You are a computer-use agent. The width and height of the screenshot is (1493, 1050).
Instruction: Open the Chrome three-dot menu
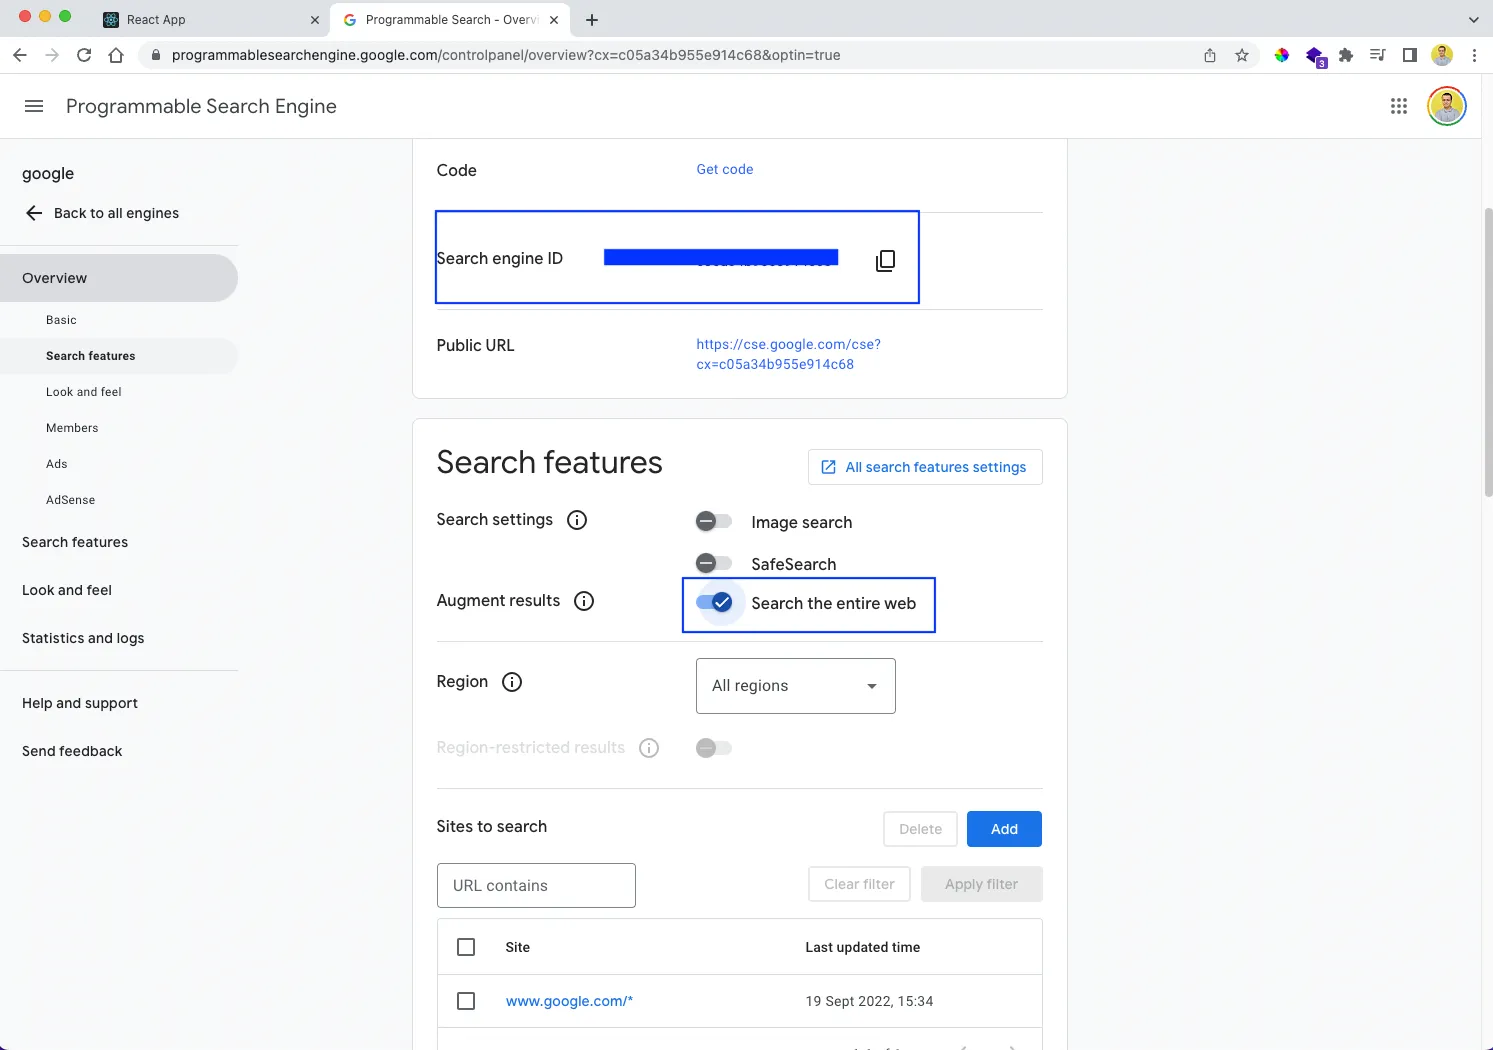click(1475, 55)
